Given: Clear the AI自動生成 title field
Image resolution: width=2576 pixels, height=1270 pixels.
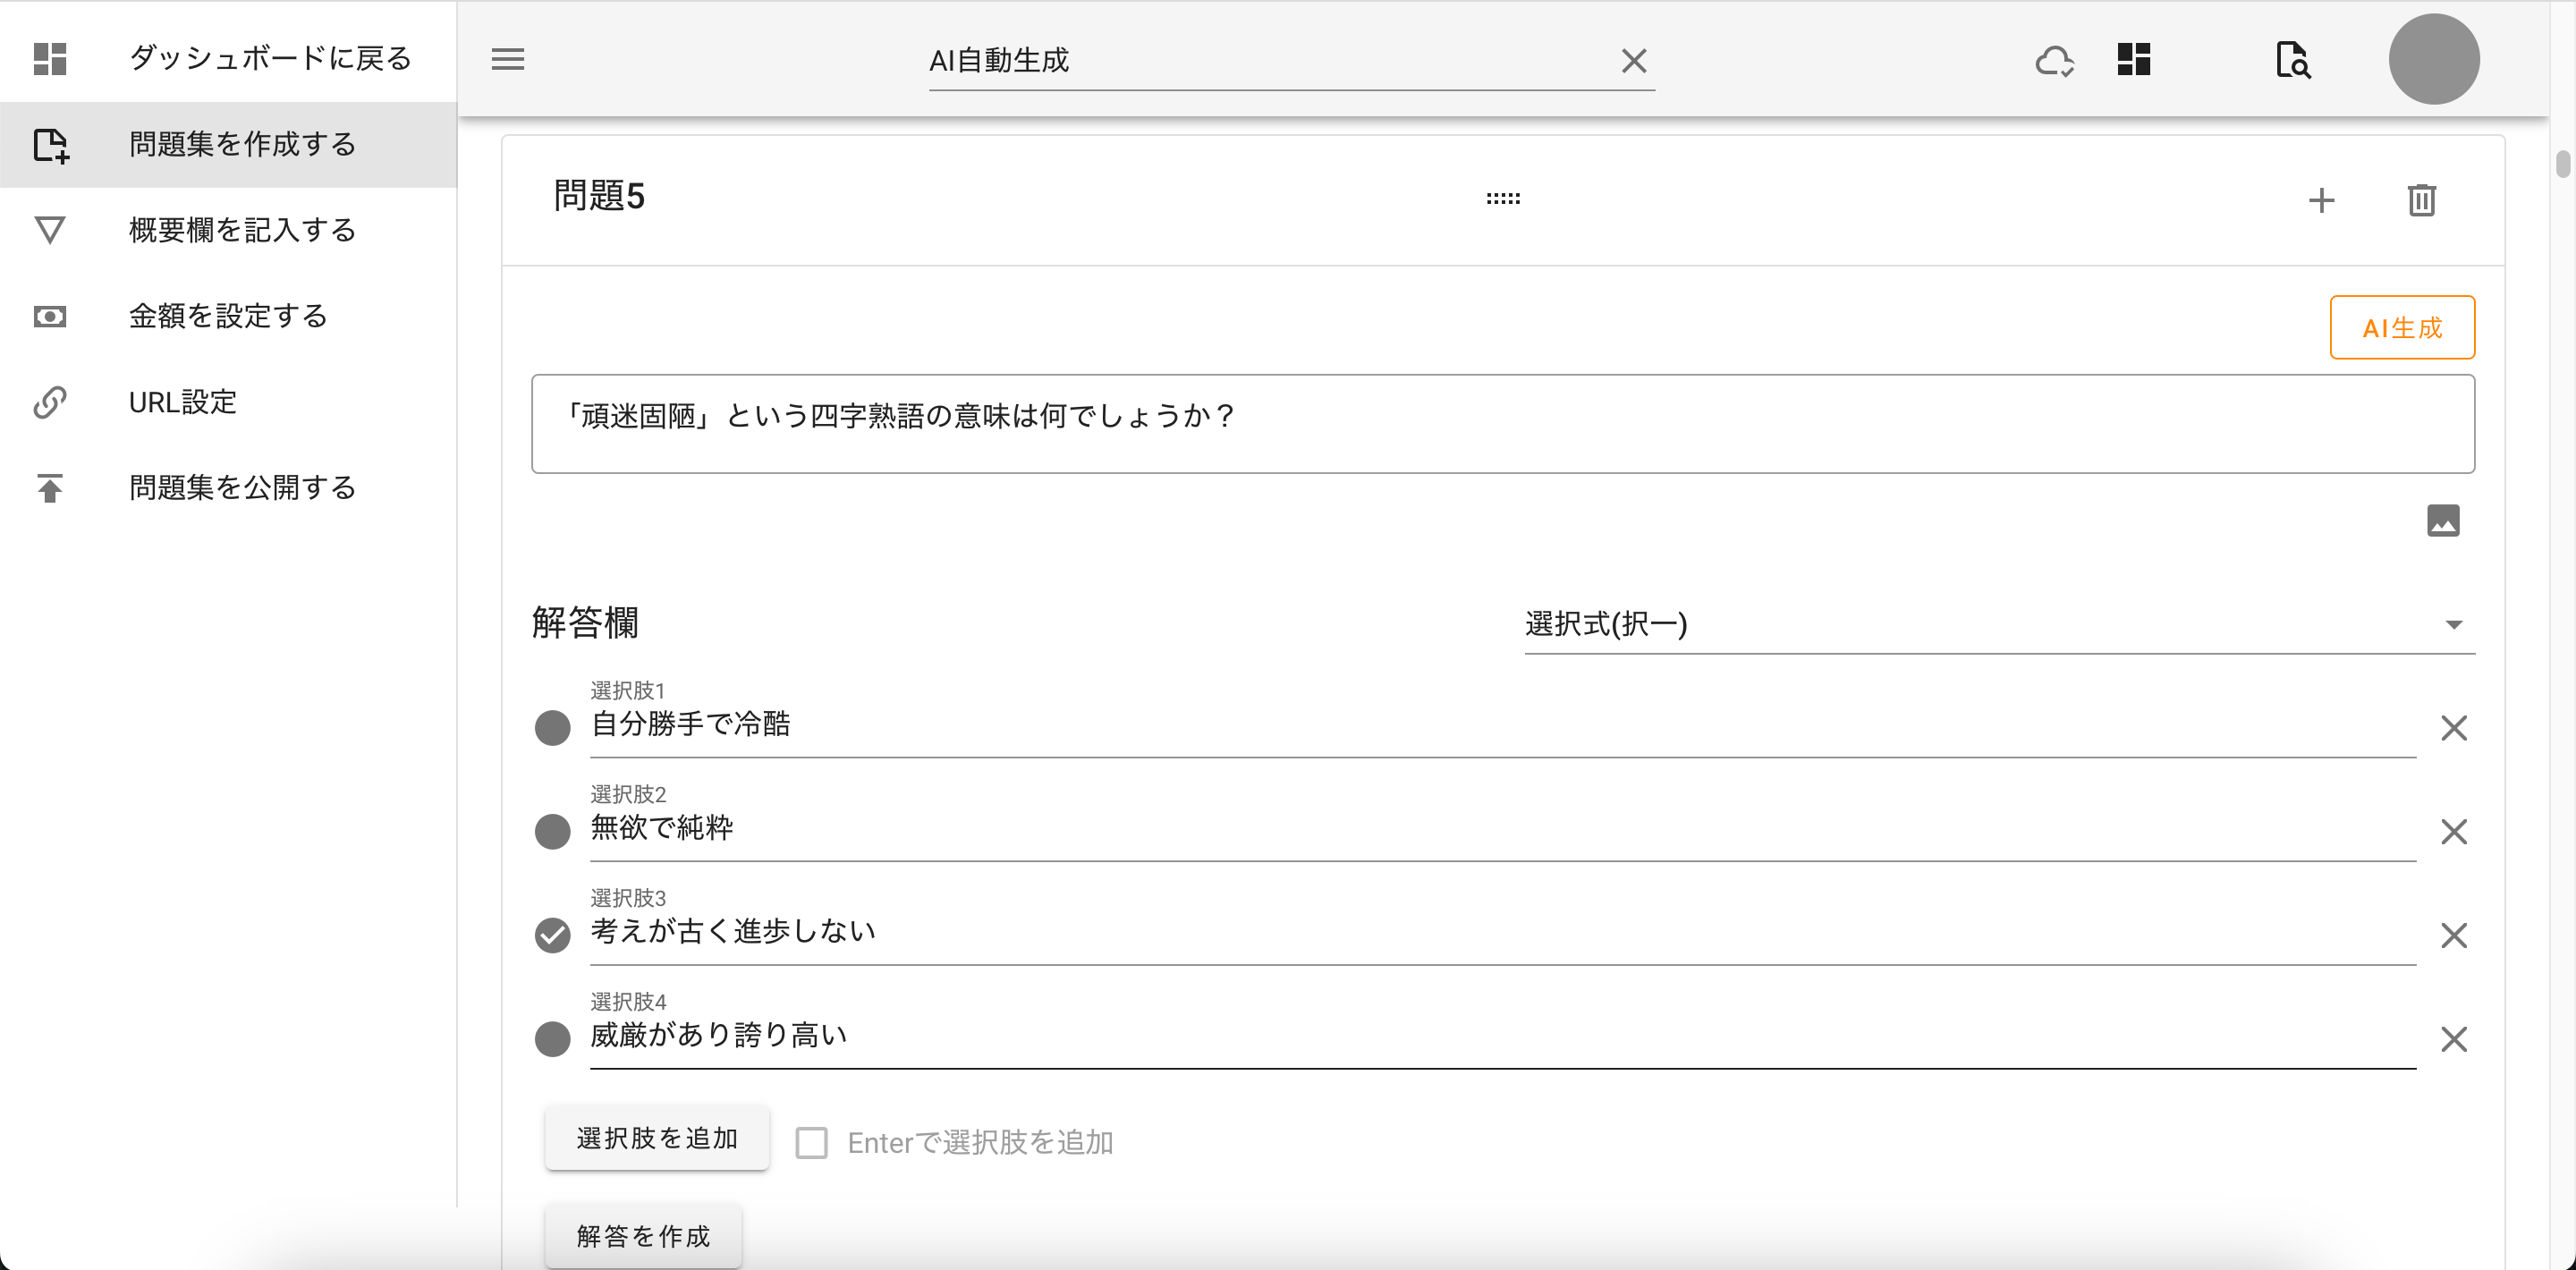Looking at the screenshot, I should coord(1634,61).
